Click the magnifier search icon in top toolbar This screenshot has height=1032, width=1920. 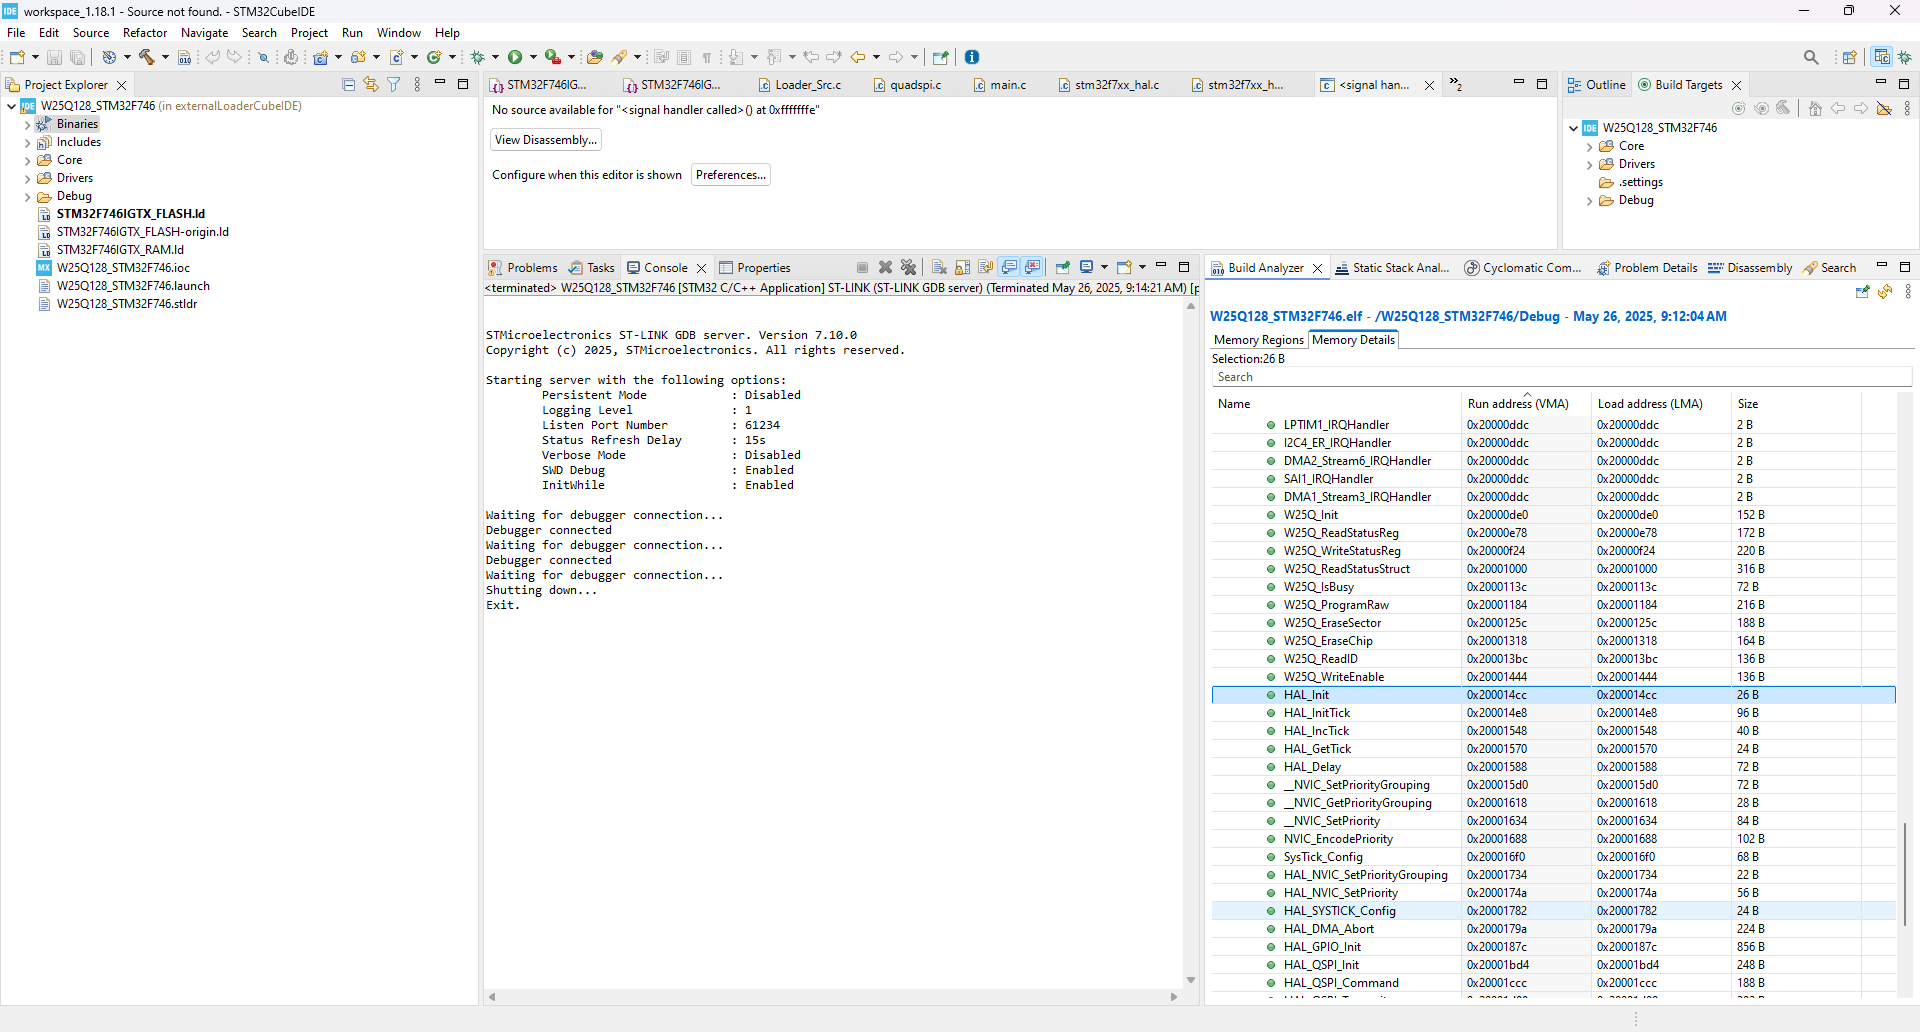(1811, 57)
